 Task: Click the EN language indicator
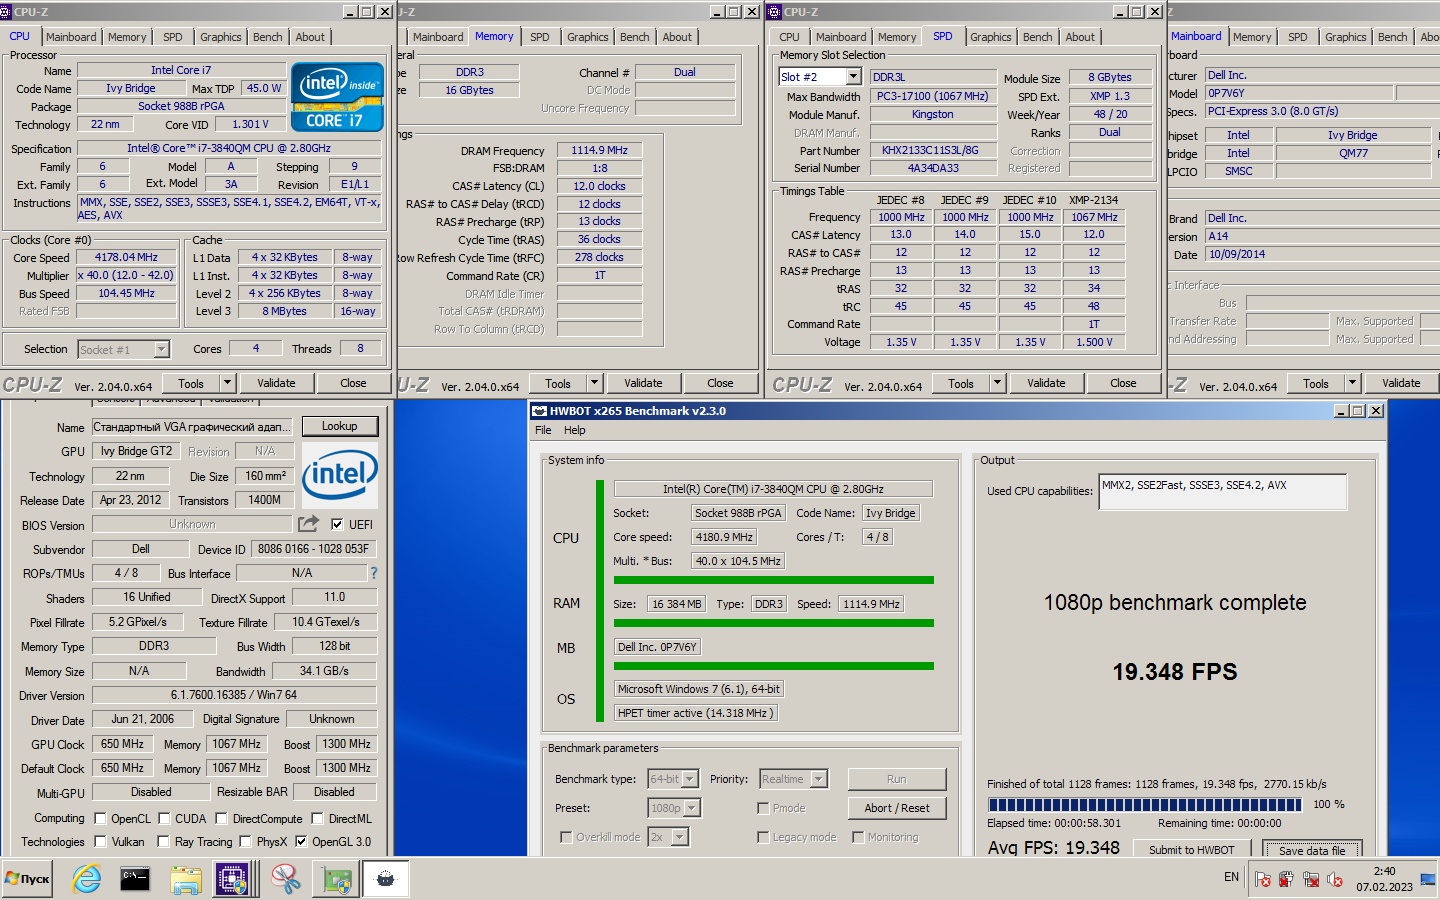click(x=1231, y=877)
